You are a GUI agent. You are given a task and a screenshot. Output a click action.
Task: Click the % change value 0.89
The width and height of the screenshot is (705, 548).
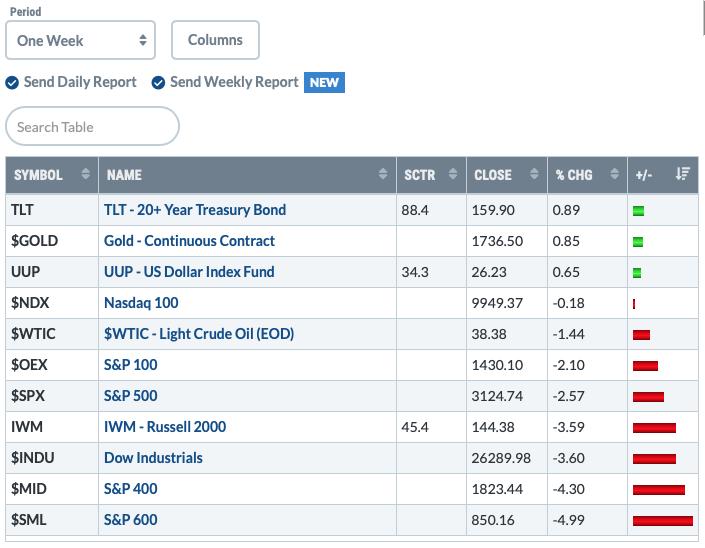[566, 210]
